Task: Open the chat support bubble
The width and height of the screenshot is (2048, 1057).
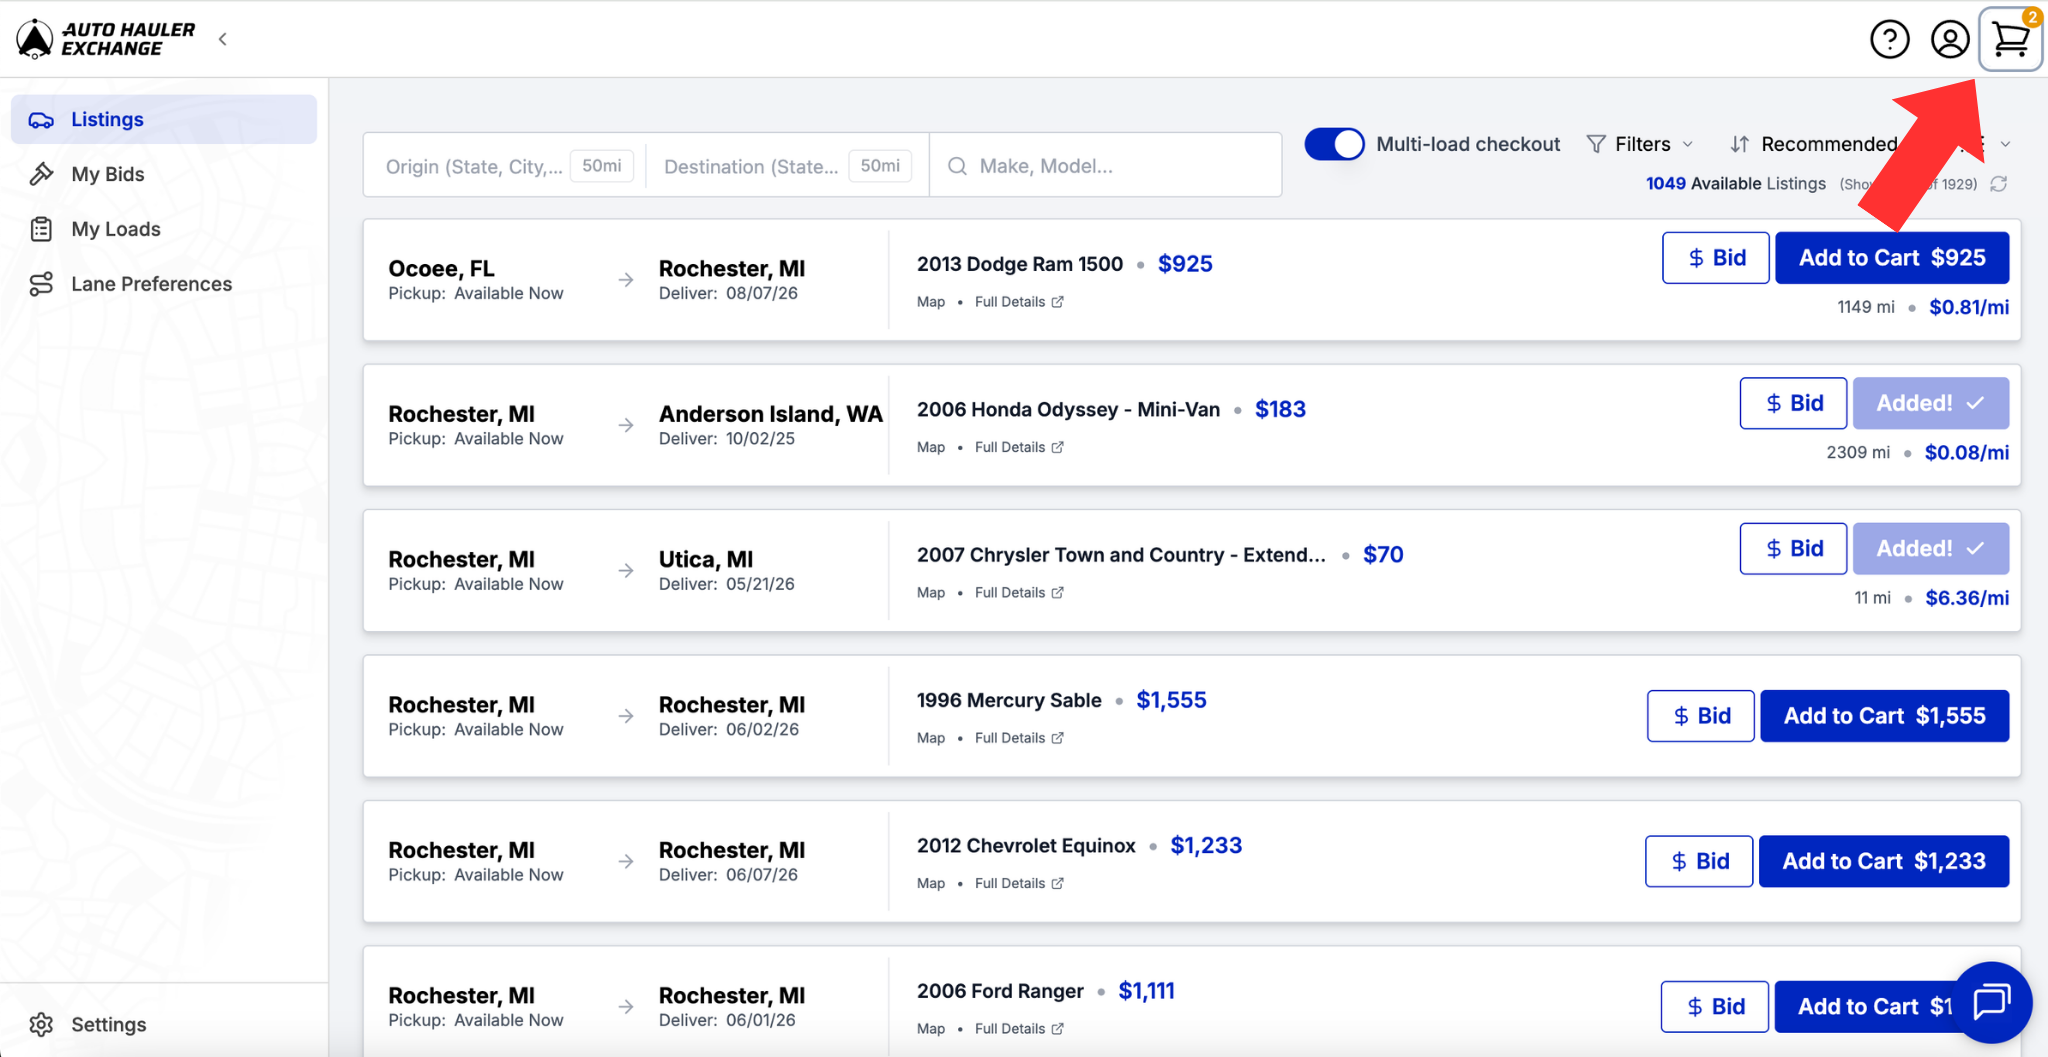Action: tap(1991, 1001)
